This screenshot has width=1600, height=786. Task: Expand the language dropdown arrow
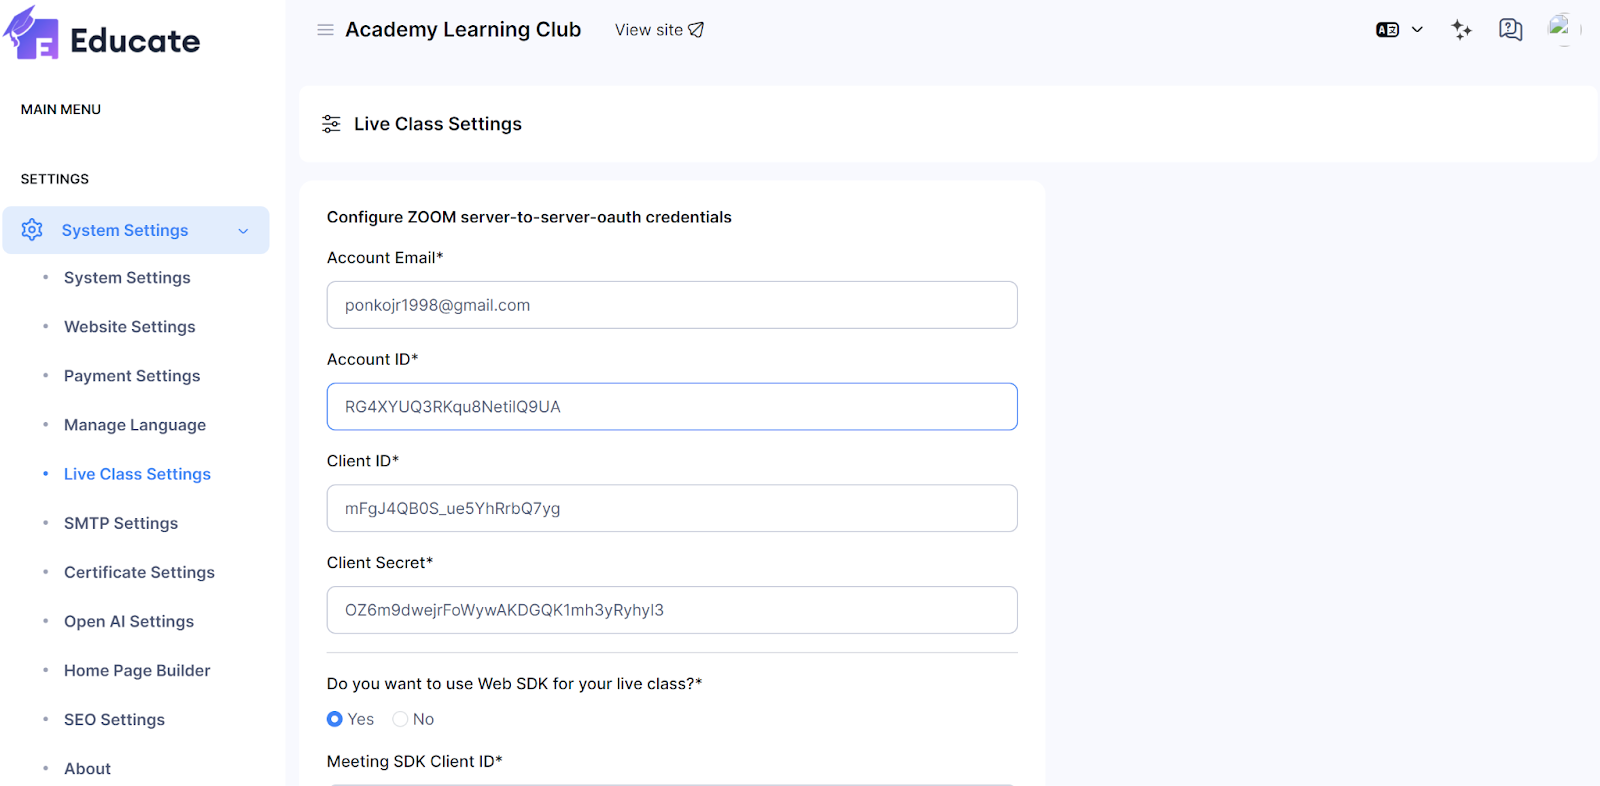[x=1417, y=30]
